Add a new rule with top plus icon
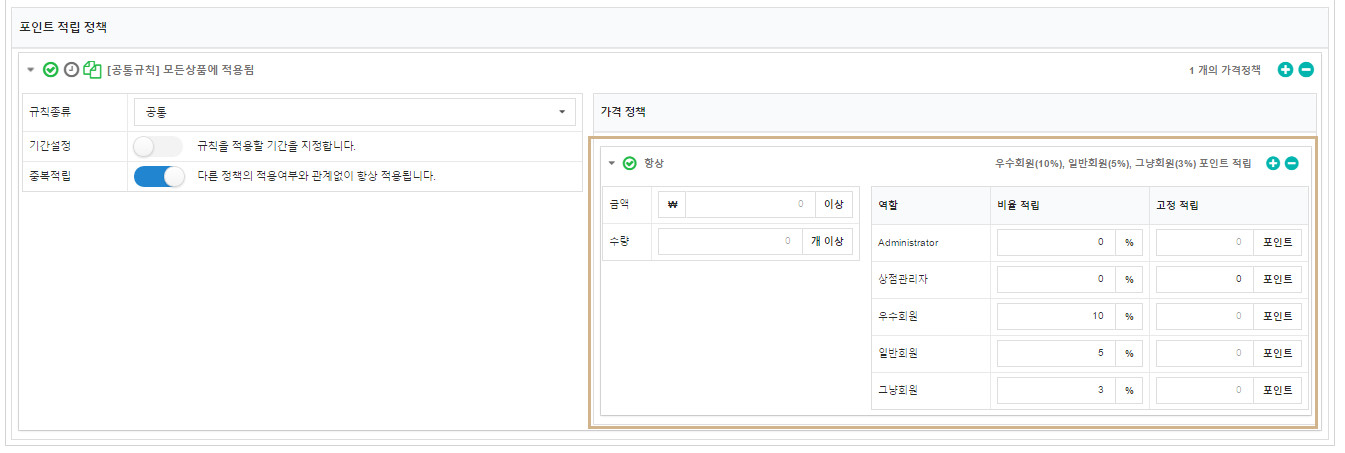 point(1286,70)
